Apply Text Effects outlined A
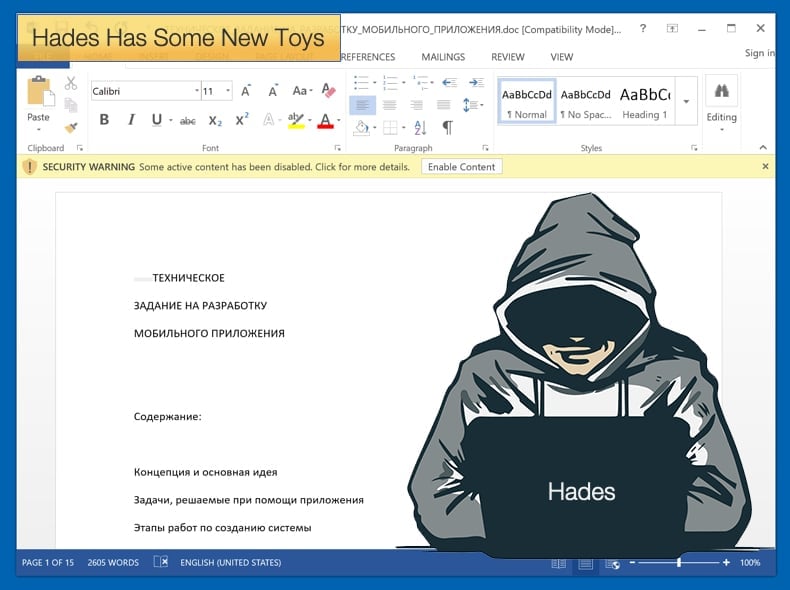The image size is (790, 590). 269,119
